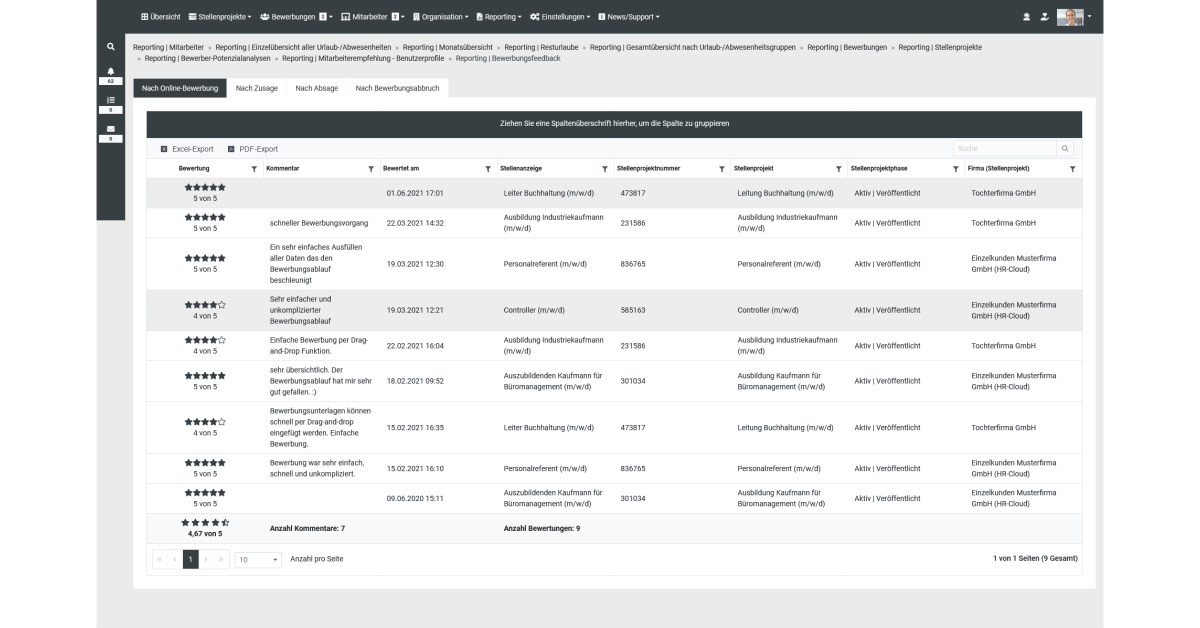
Task: Switch to the Nach Zusage tab
Action: click(x=256, y=88)
